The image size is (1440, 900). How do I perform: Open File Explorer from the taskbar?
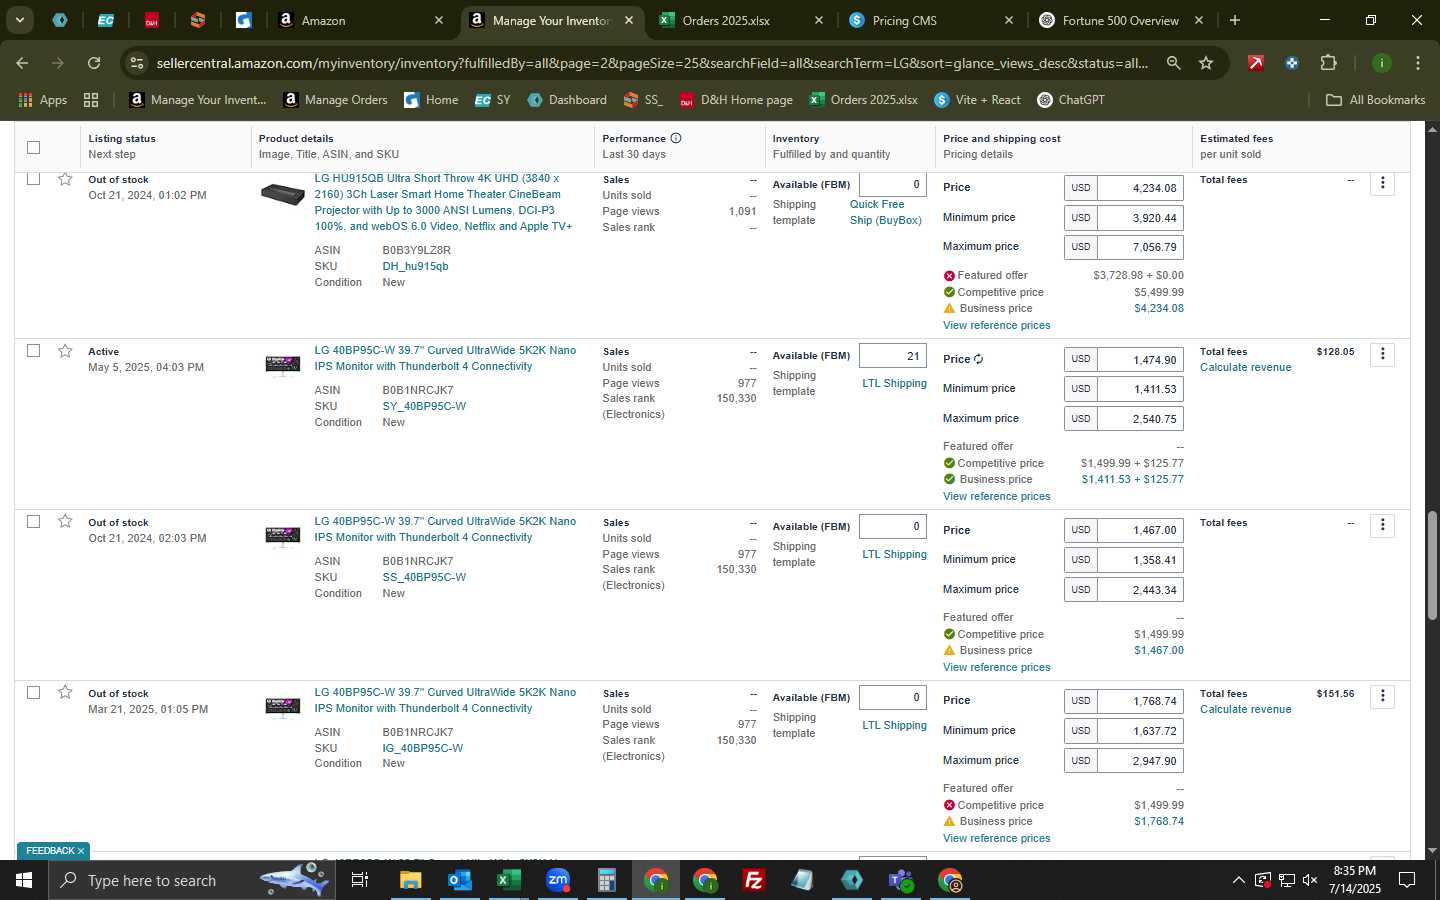click(x=411, y=880)
